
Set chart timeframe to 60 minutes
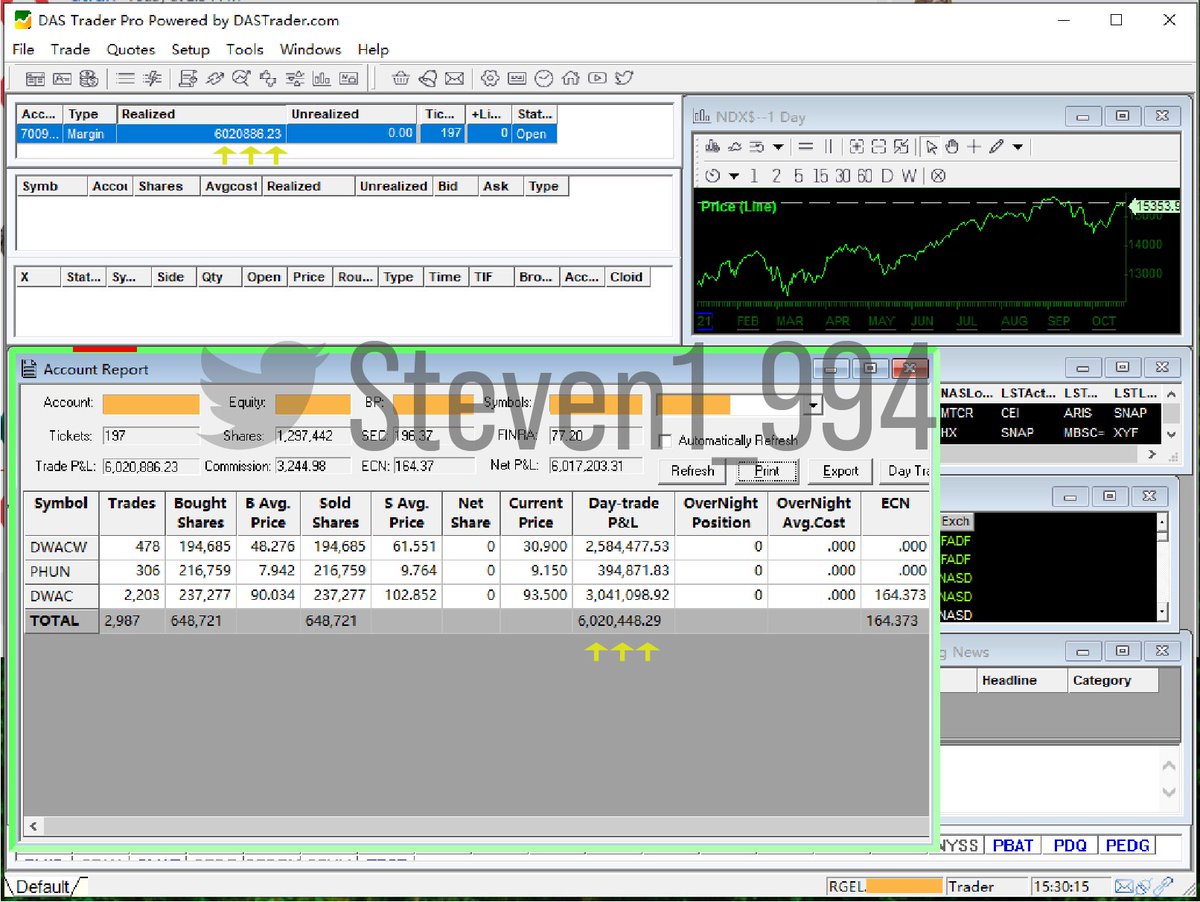click(x=864, y=176)
